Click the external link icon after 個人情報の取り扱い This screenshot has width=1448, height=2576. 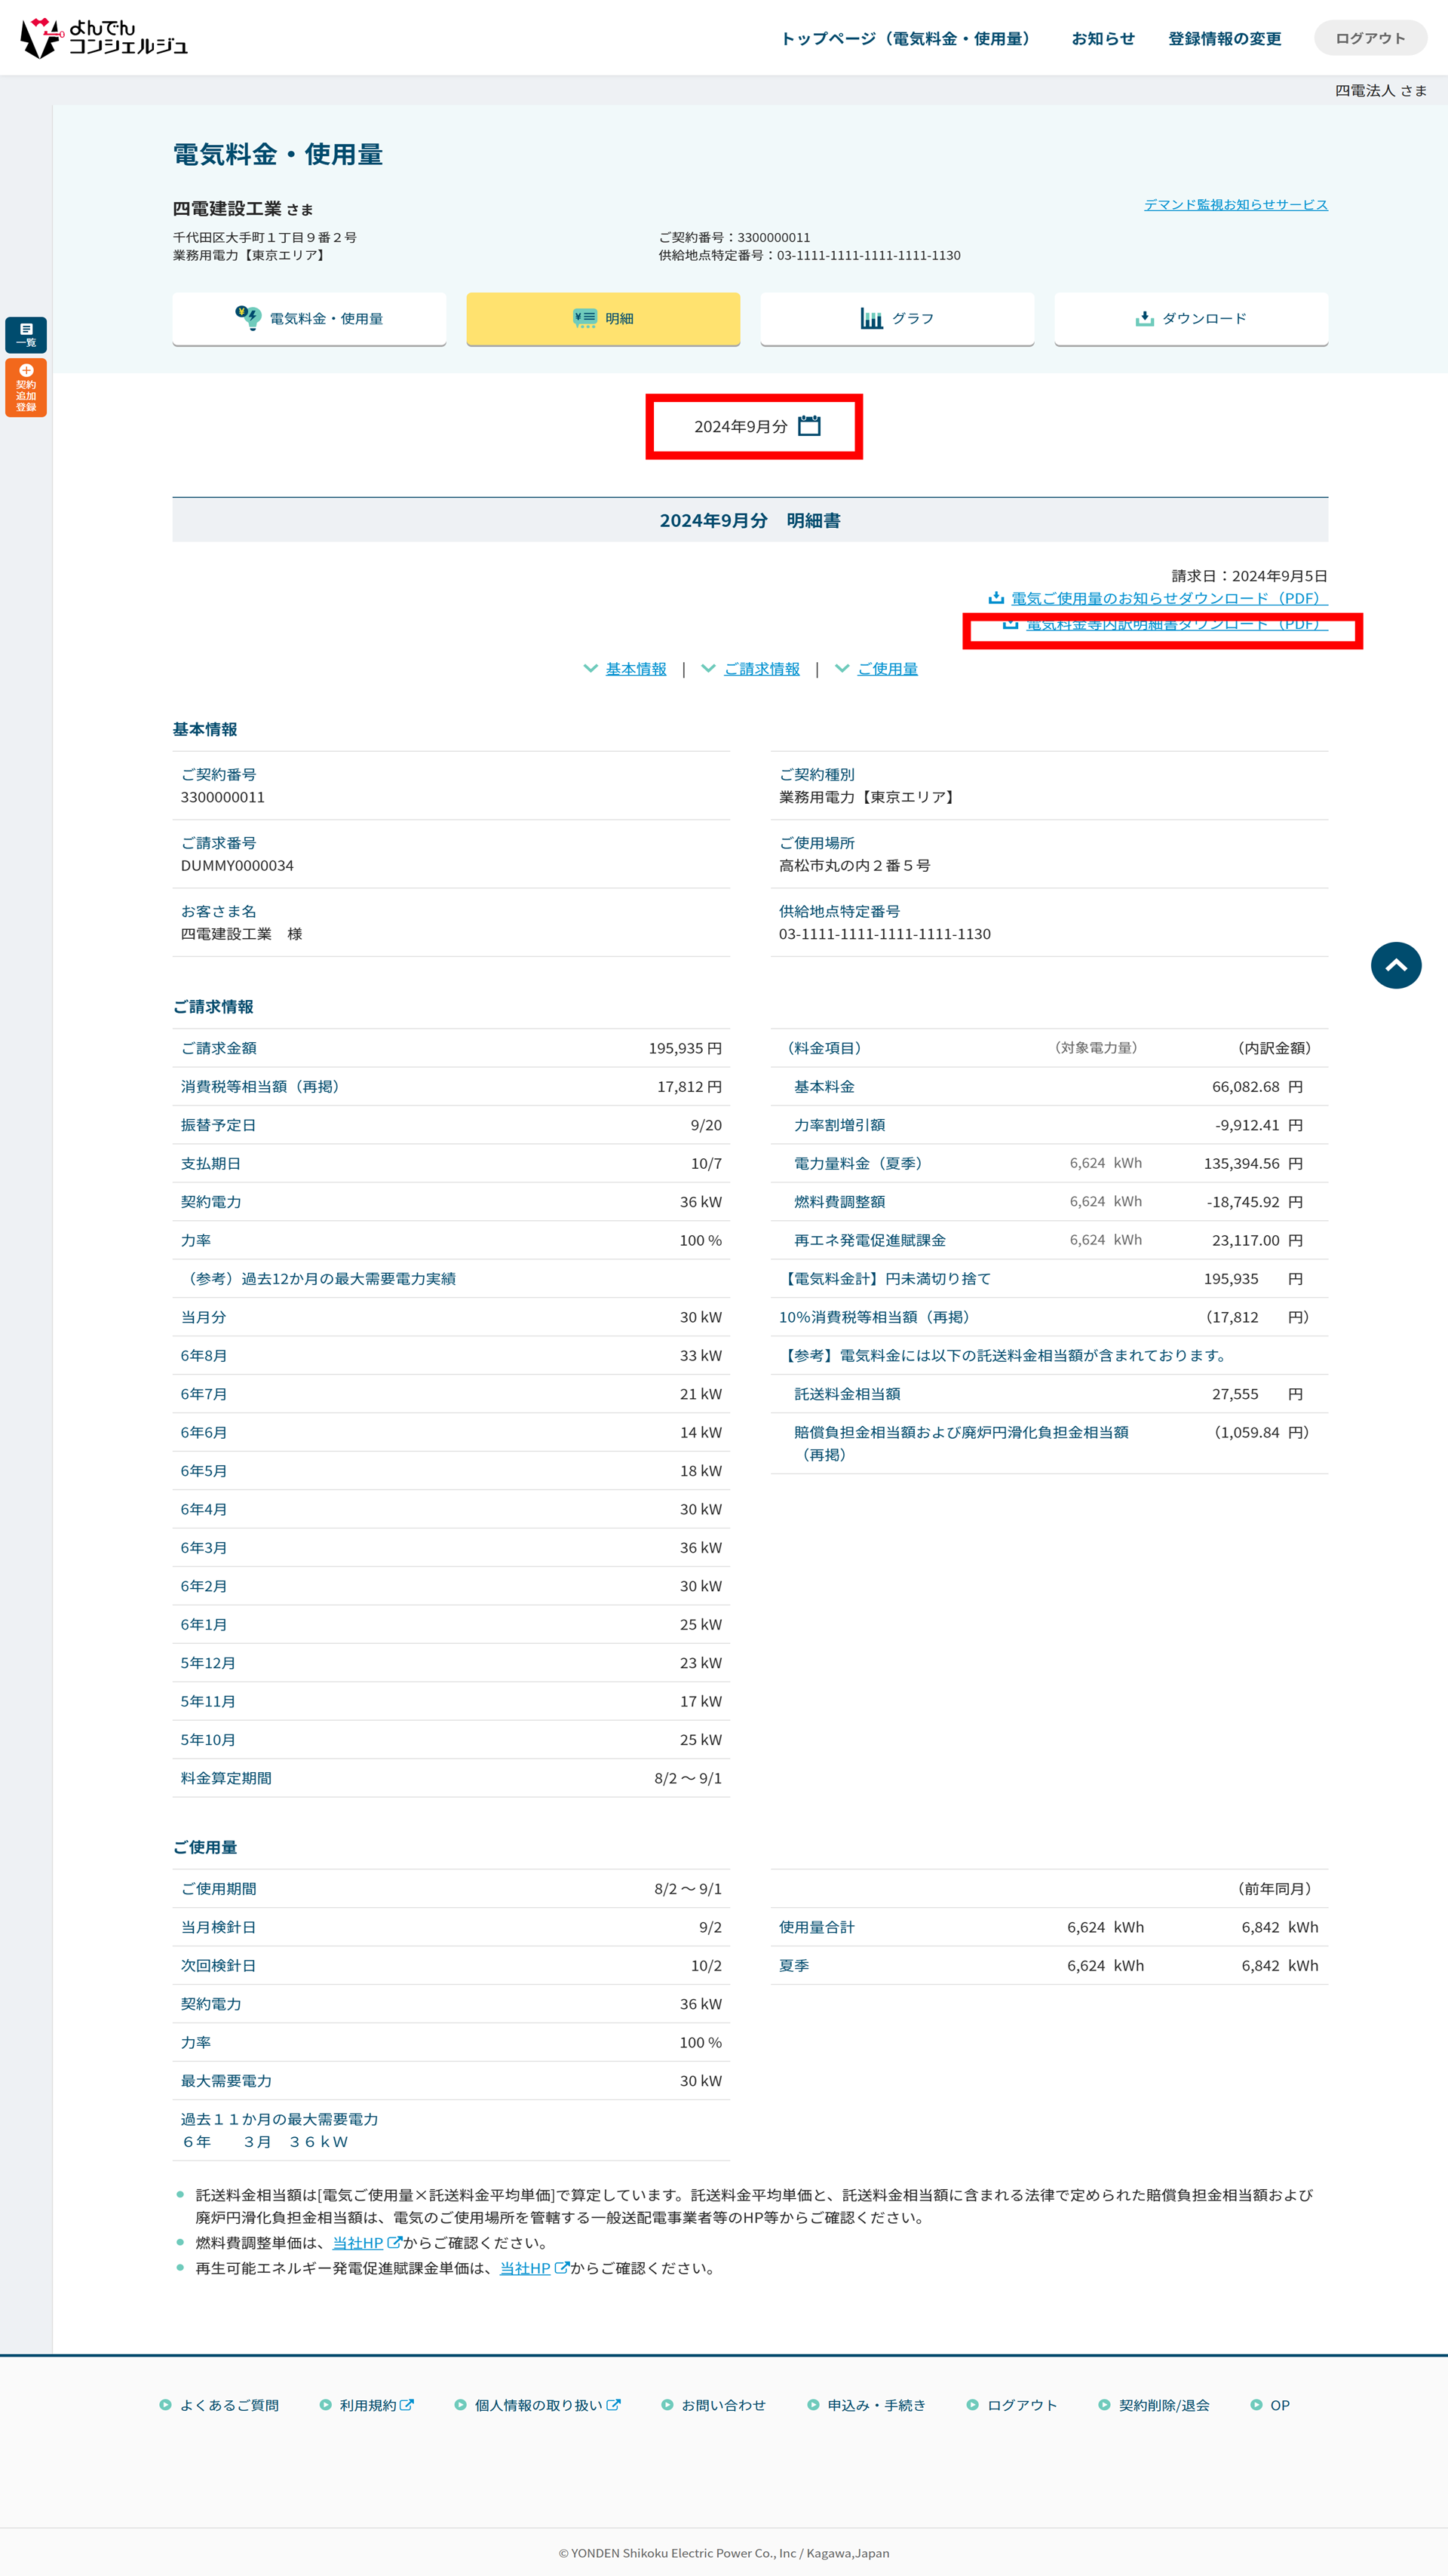coord(614,2405)
